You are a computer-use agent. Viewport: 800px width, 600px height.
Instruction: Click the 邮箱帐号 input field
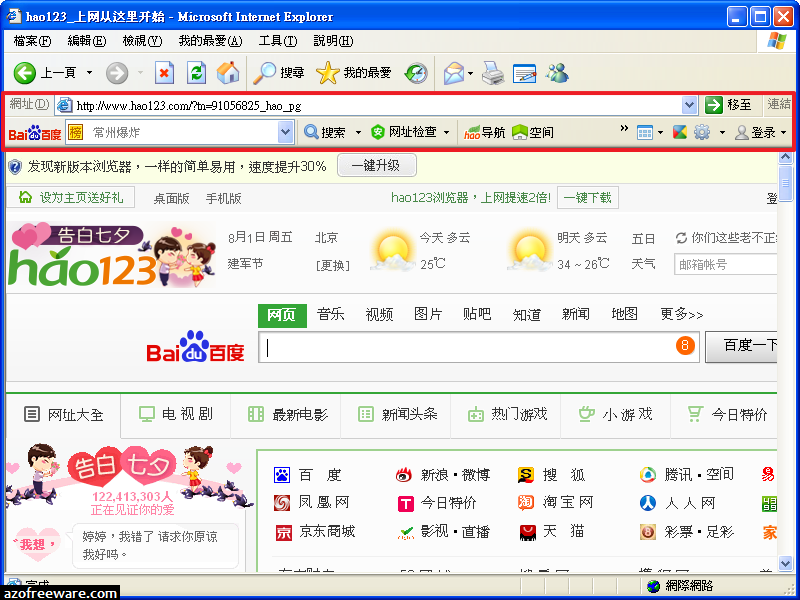[726, 265]
